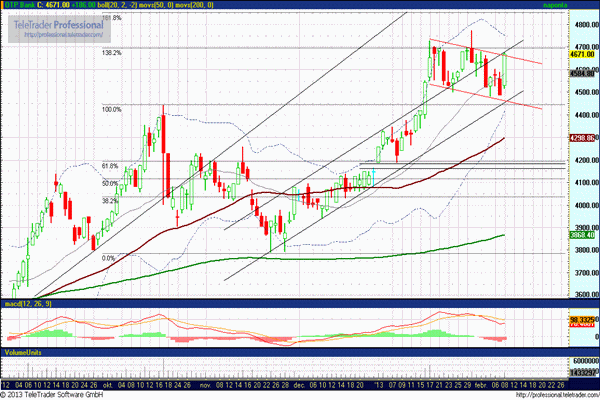Viewport: 600px width, 400px height.
Task: Select the macd(12, 26, 9) panel label
Action: click(x=28, y=302)
